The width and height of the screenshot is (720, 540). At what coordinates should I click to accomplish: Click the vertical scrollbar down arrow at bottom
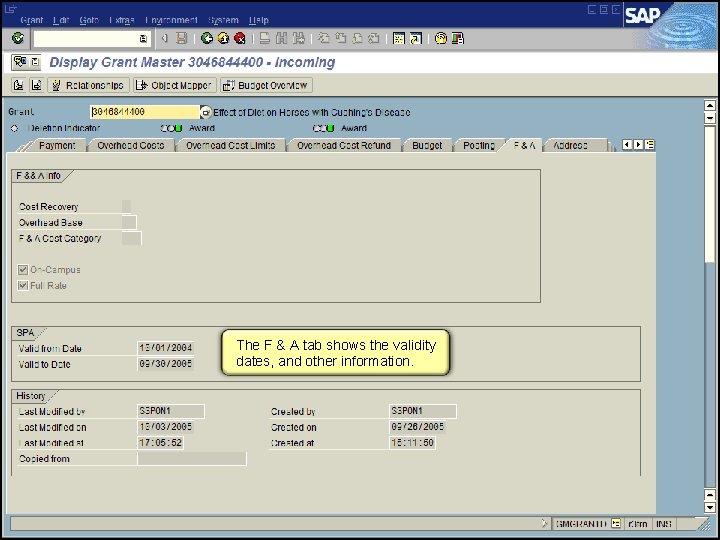pos(710,508)
